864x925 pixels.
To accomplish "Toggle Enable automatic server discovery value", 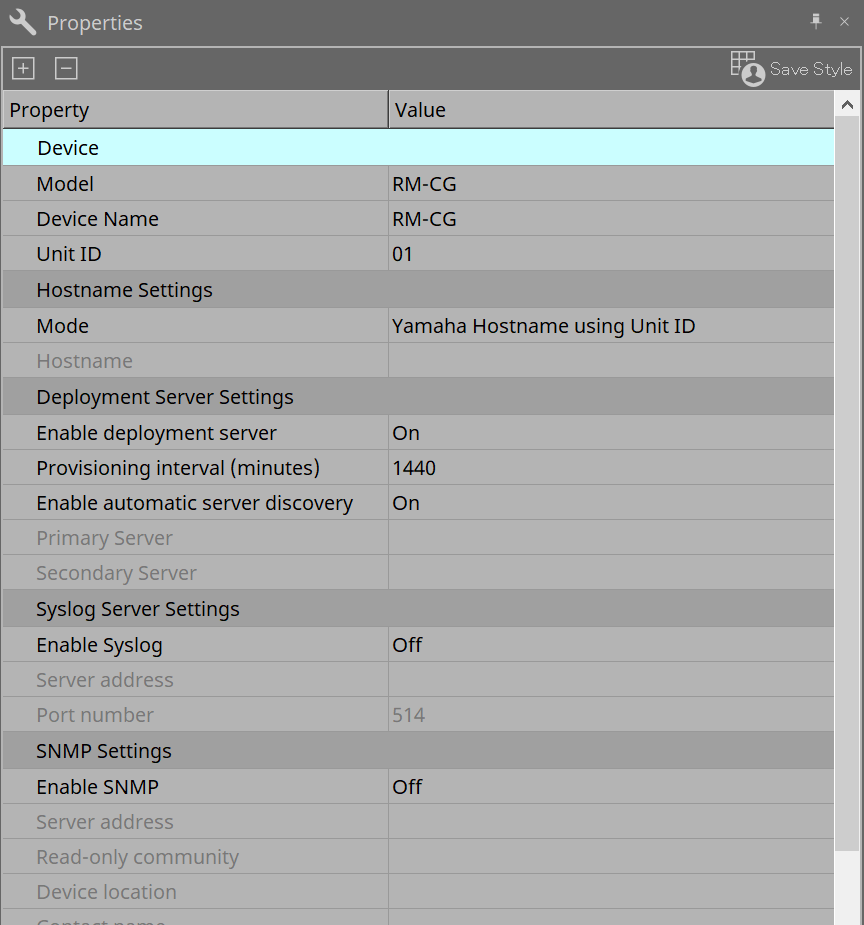I will coord(610,503).
